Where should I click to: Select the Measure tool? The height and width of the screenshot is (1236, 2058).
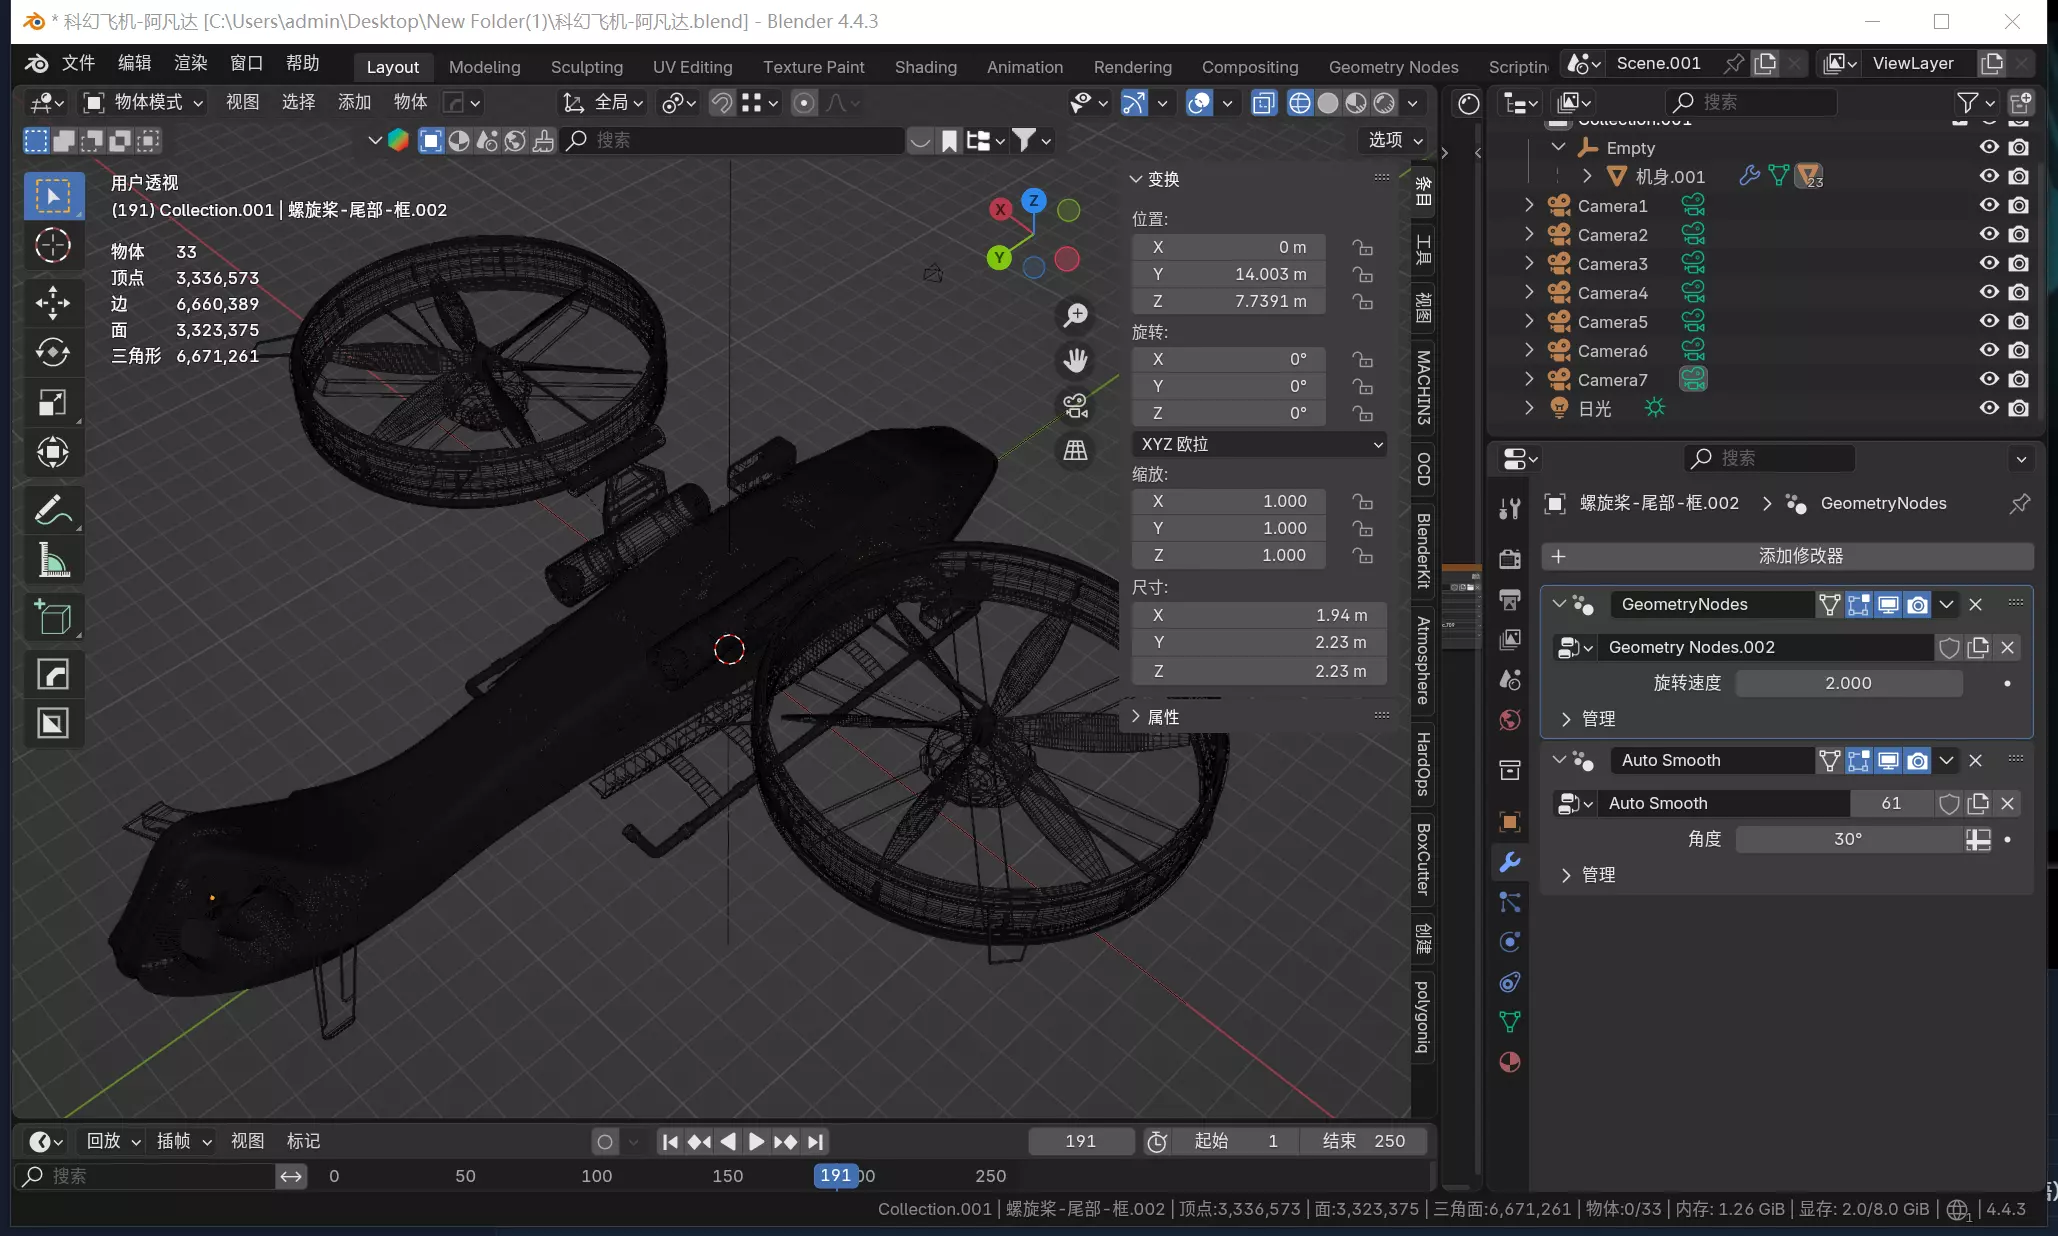tap(52, 561)
